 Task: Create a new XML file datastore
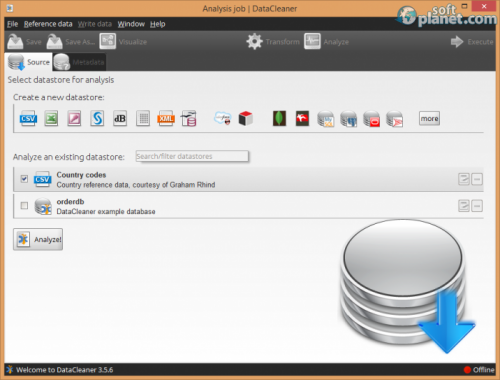point(166,118)
